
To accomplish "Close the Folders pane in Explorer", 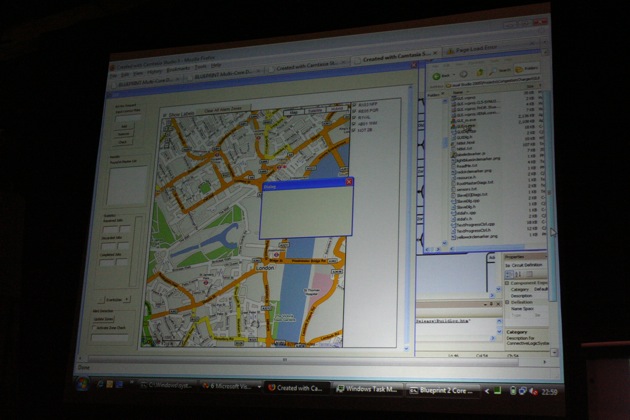I will pyautogui.click(x=443, y=94).
